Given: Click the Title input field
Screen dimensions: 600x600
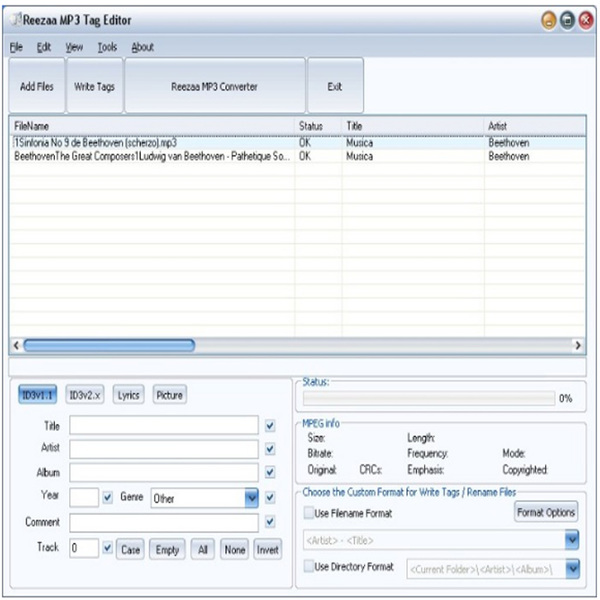Looking at the screenshot, I should coord(164,425).
